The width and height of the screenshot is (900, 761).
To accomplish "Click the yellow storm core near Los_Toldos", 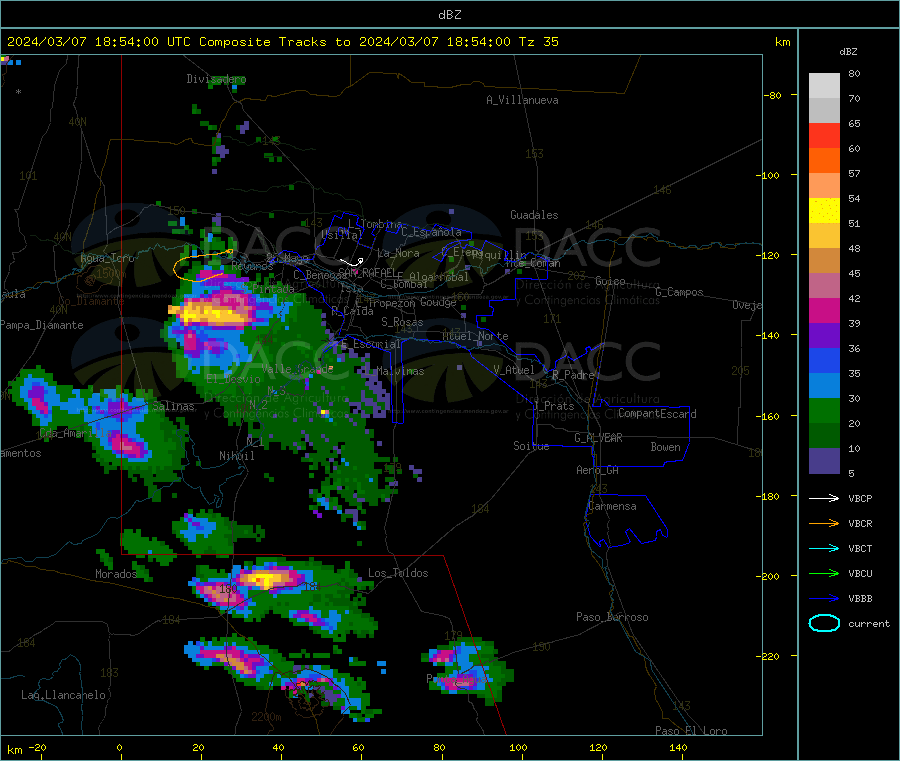I will (x=265, y=579).
